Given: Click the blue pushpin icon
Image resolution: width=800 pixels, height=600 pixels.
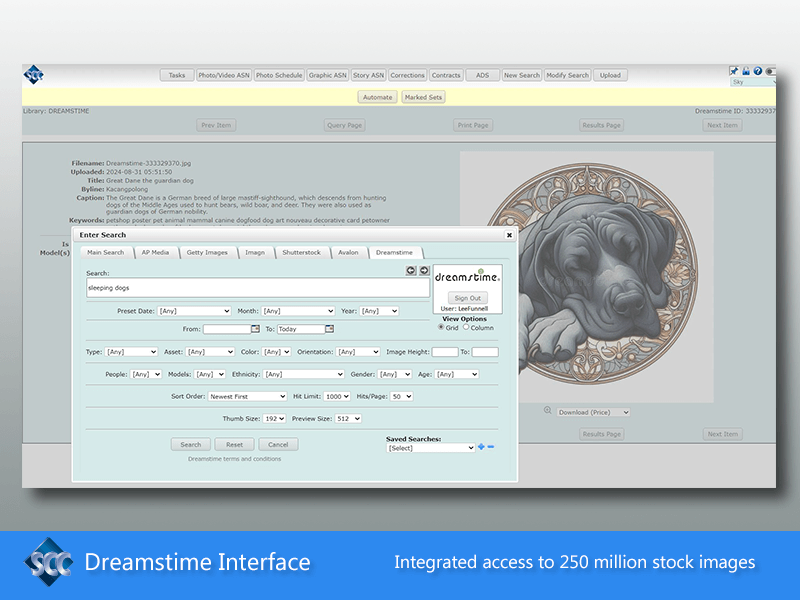Looking at the screenshot, I should pyautogui.click(x=734, y=71).
